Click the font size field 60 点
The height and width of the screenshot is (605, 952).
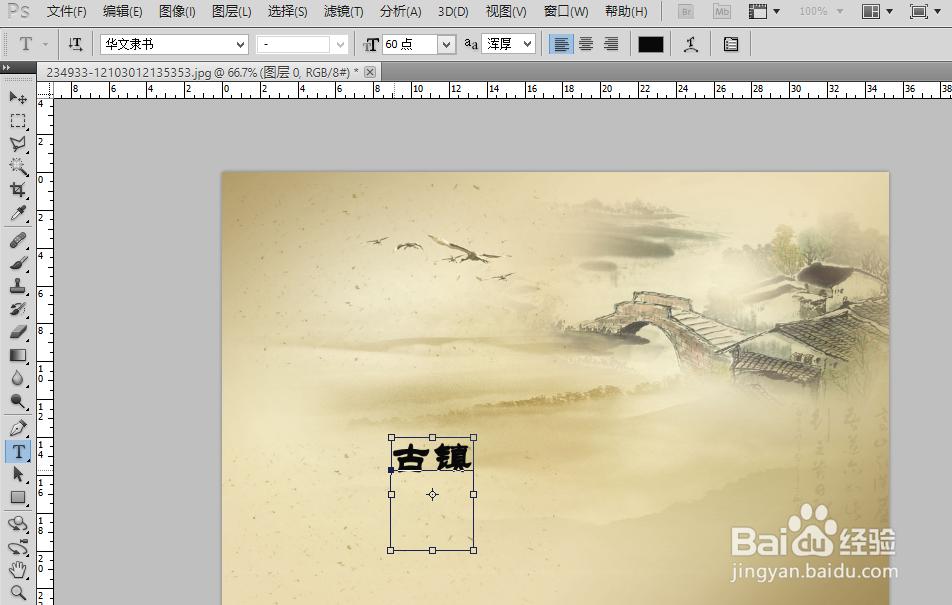(x=410, y=44)
